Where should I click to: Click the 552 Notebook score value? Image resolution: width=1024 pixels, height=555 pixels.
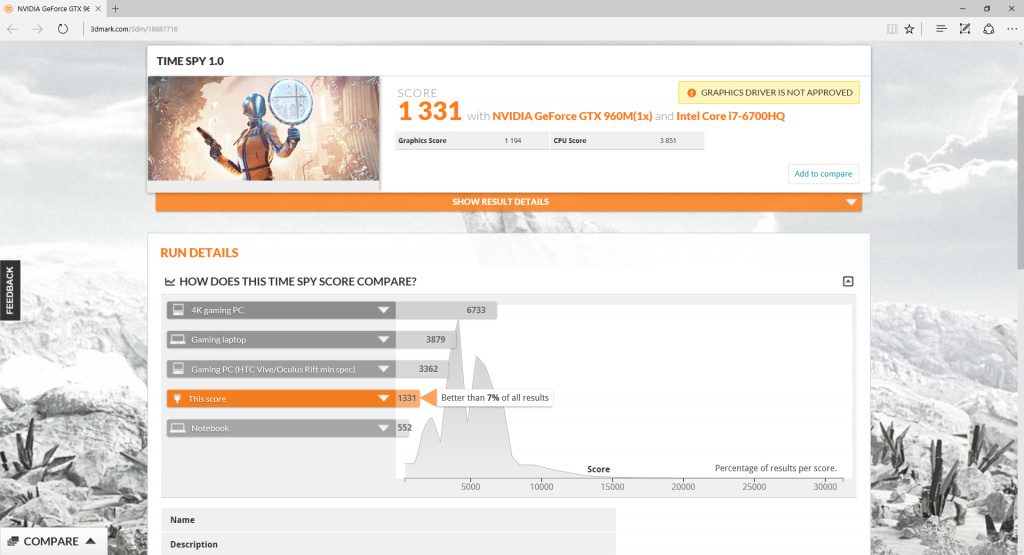pos(404,428)
